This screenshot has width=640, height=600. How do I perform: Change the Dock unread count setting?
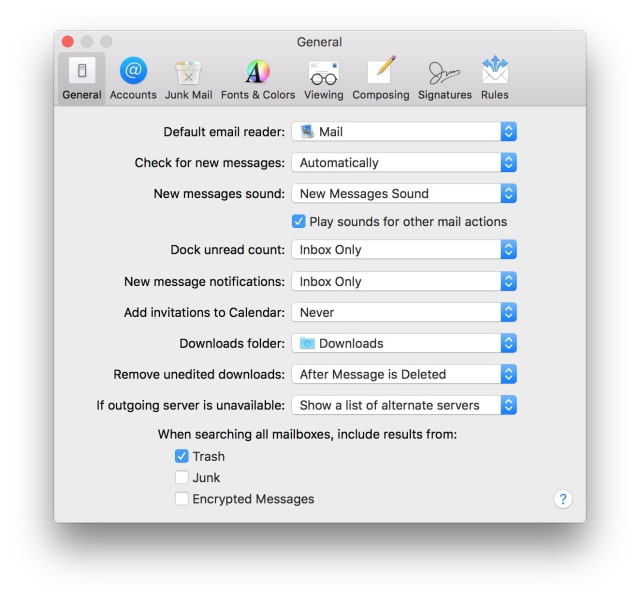point(404,250)
